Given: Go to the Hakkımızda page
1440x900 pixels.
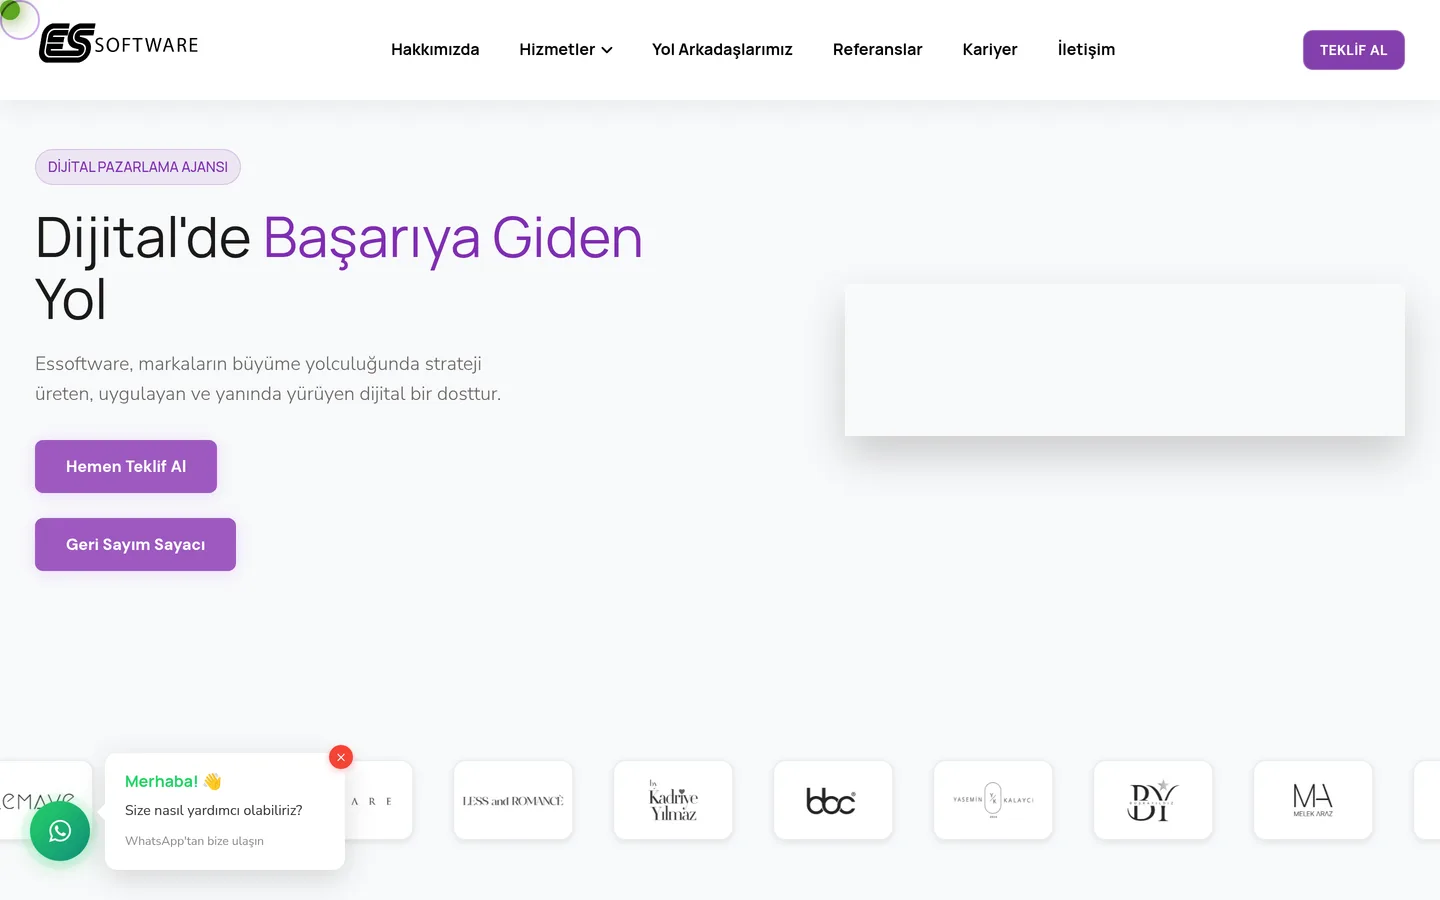Looking at the screenshot, I should coord(435,49).
